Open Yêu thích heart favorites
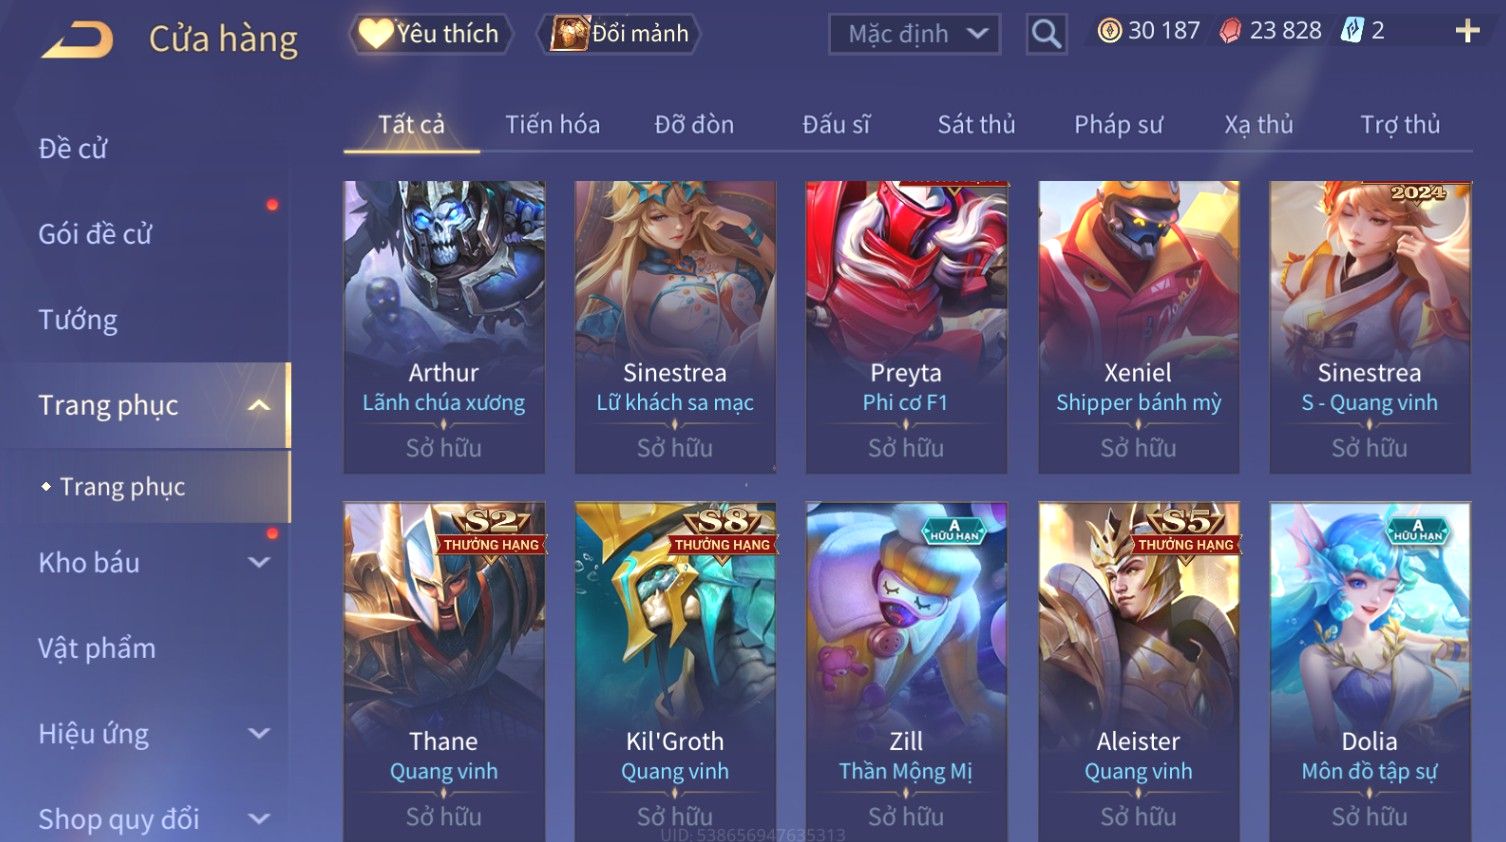 (x=430, y=34)
